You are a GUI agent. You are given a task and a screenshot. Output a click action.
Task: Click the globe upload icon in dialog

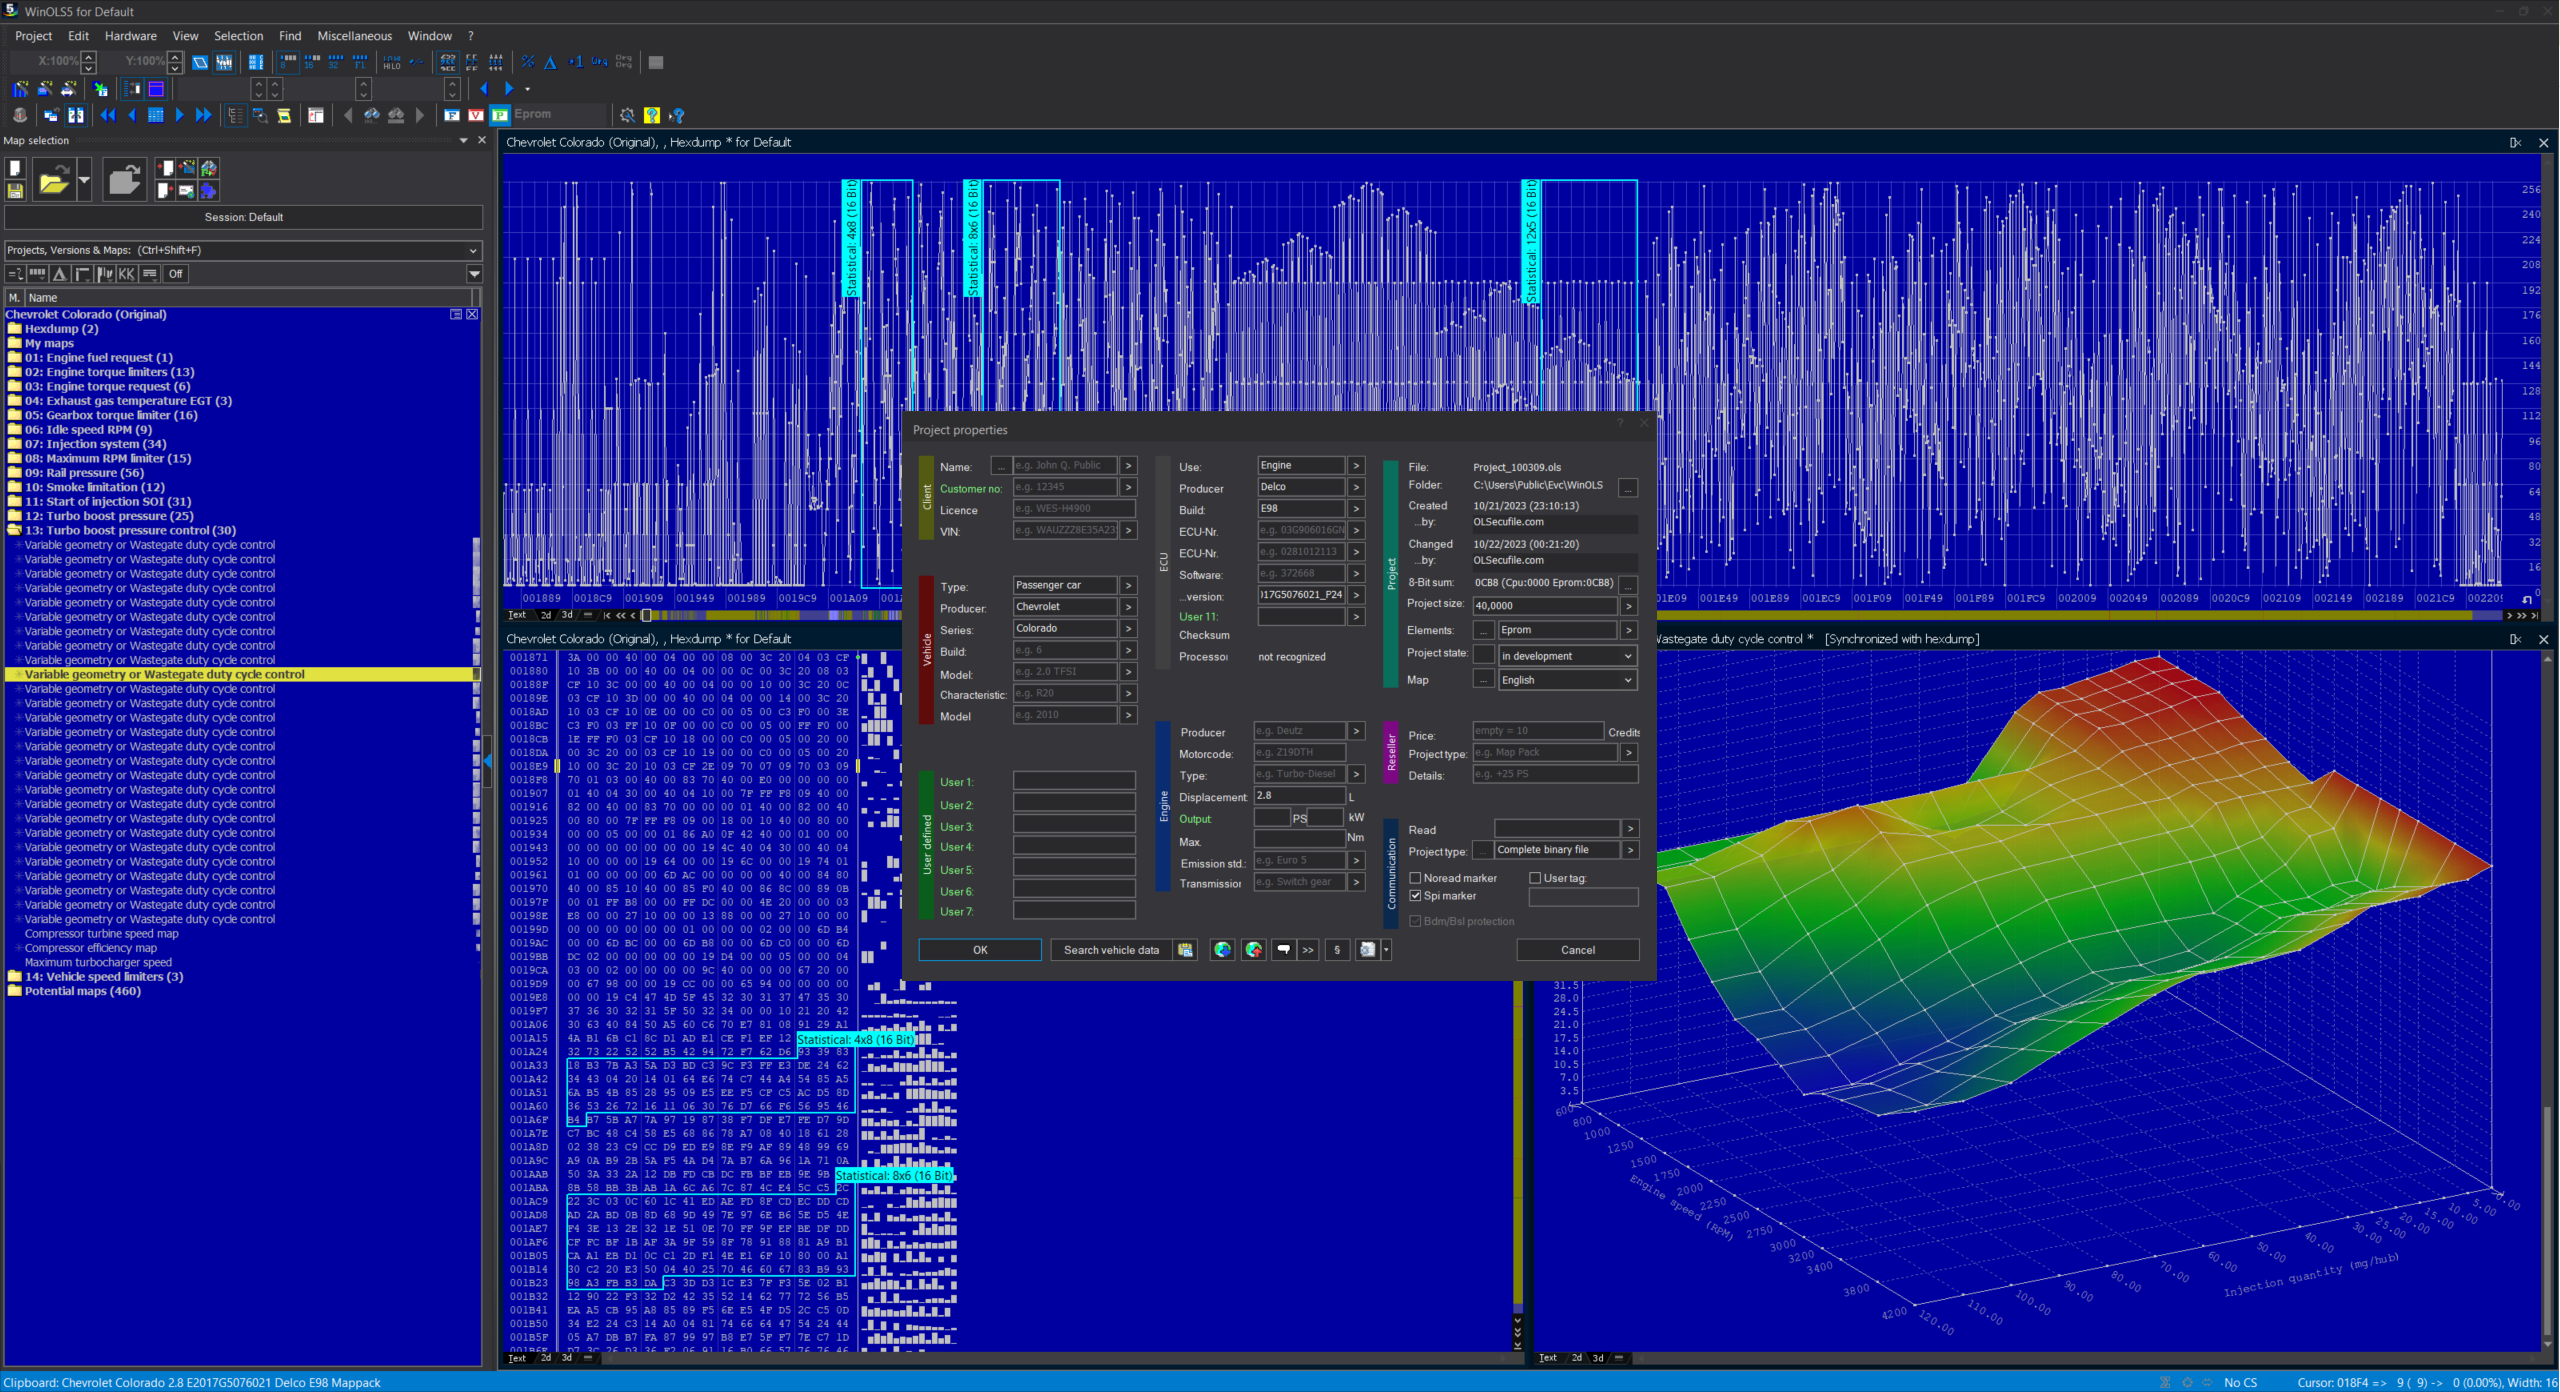click(x=1254, y=950)
